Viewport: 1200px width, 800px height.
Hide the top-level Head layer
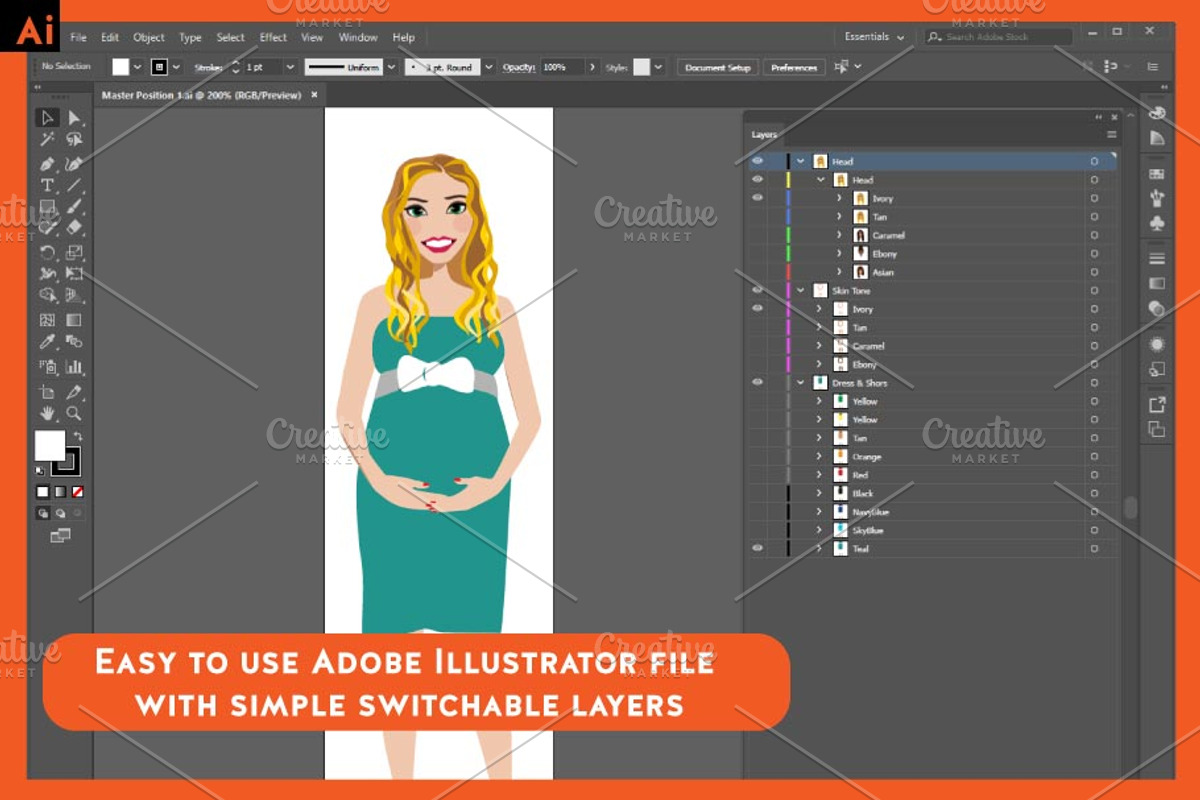point(757,161)
